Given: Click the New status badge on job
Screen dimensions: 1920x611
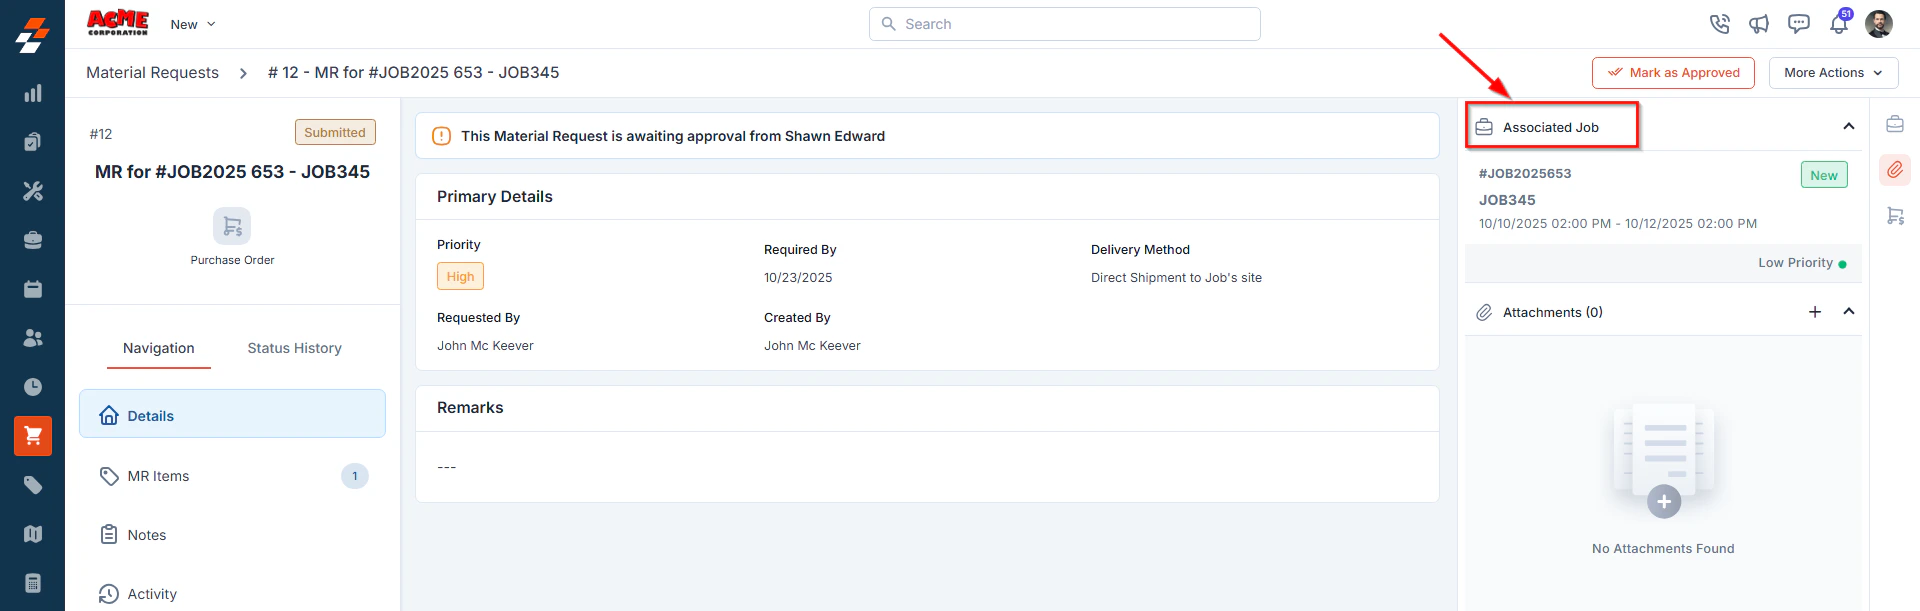Looking at the screenshot, I should [1824, 175].
